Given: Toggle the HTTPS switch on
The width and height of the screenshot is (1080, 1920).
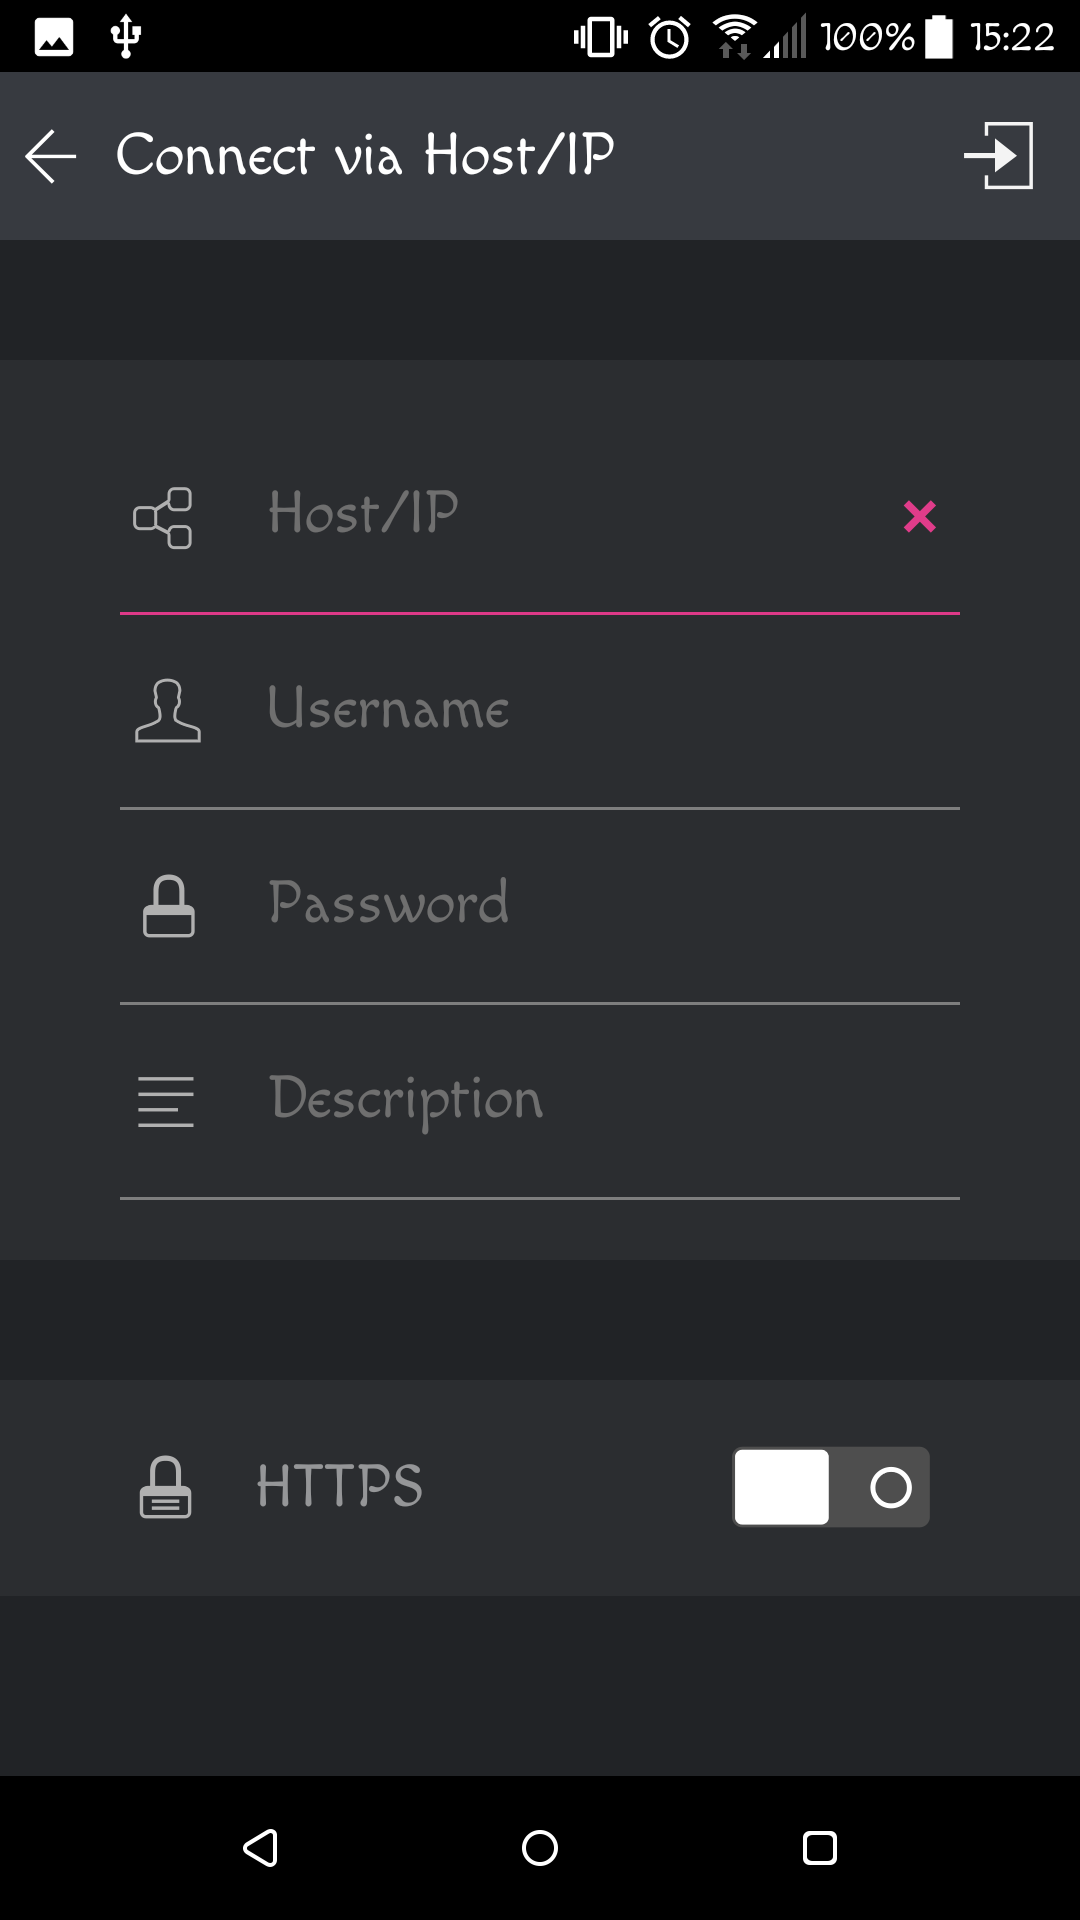Looking at the screenshot, I should (831, 1487).
